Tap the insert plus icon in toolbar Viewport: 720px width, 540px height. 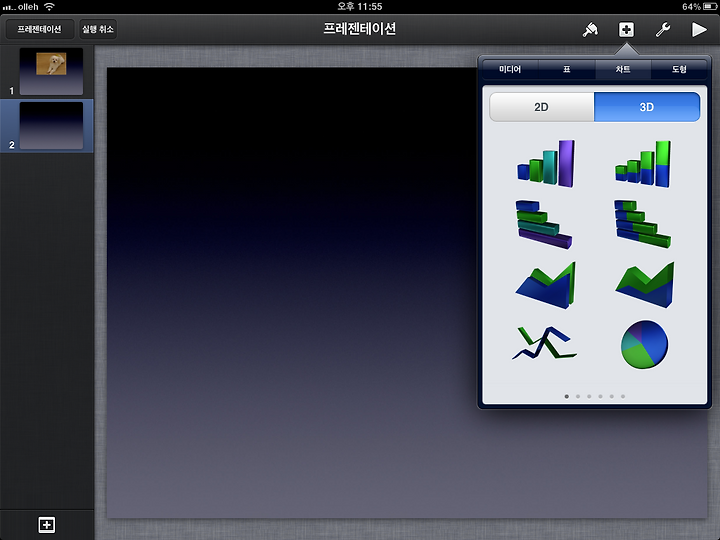(626, 29)
